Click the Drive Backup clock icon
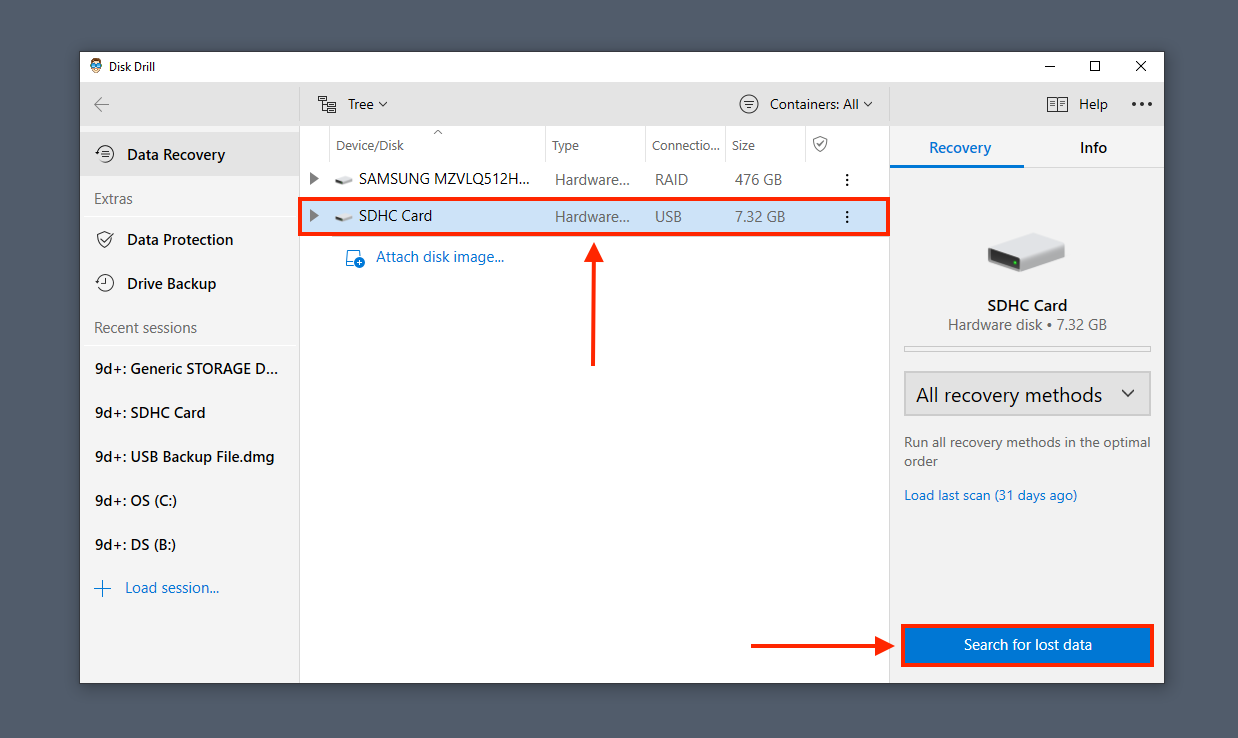Screen dimensions: 1238x738 (105, 284)
